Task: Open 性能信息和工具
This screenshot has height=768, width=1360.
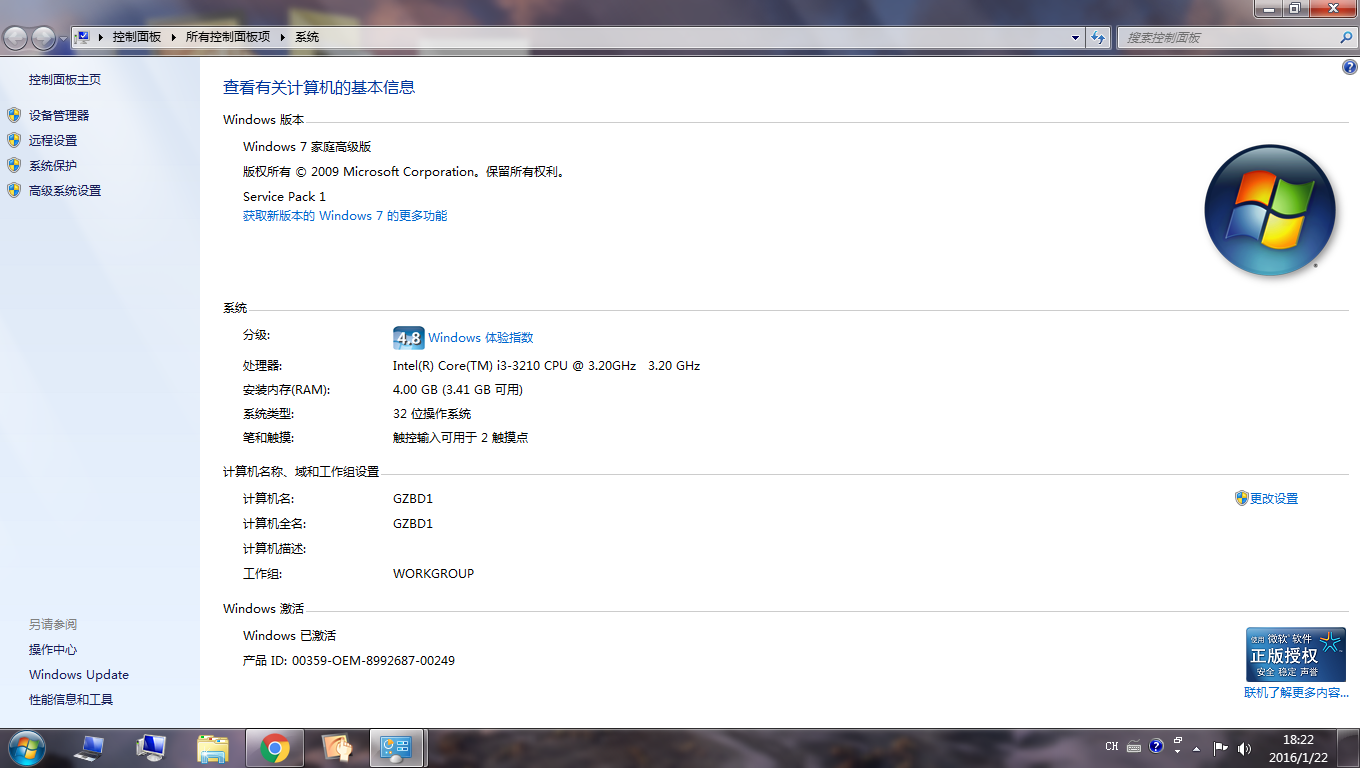Action: point(71,700)
